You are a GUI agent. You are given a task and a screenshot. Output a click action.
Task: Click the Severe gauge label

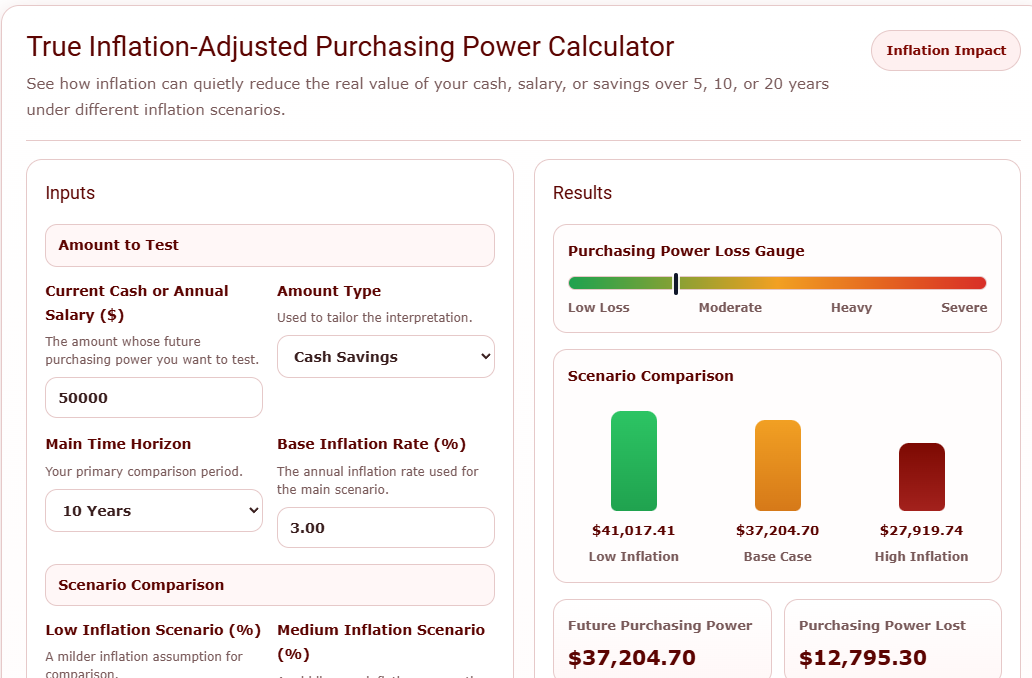[964, 307]
